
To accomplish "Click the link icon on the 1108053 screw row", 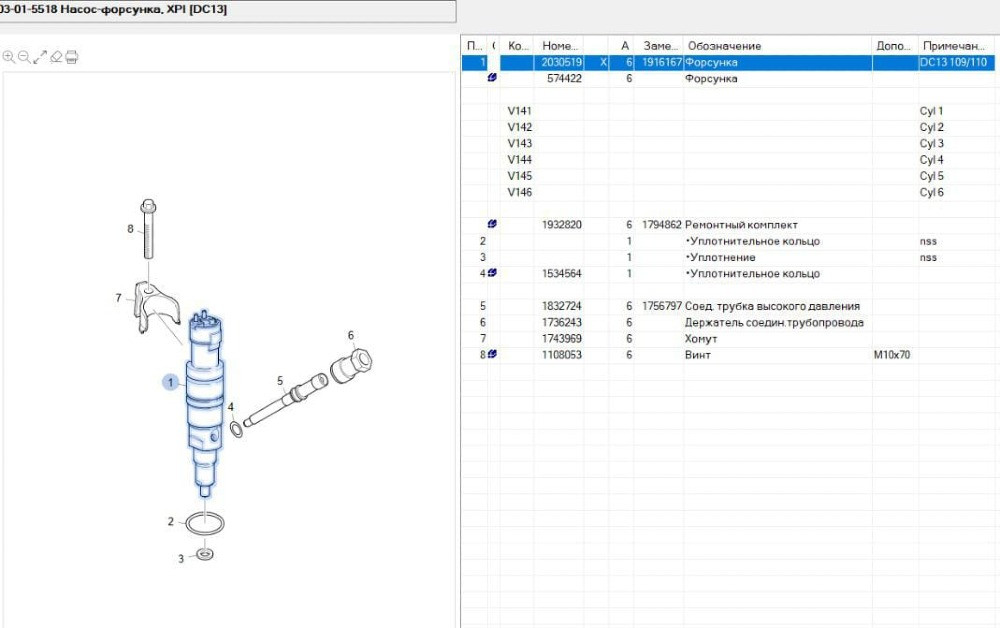I will [491, 355].
